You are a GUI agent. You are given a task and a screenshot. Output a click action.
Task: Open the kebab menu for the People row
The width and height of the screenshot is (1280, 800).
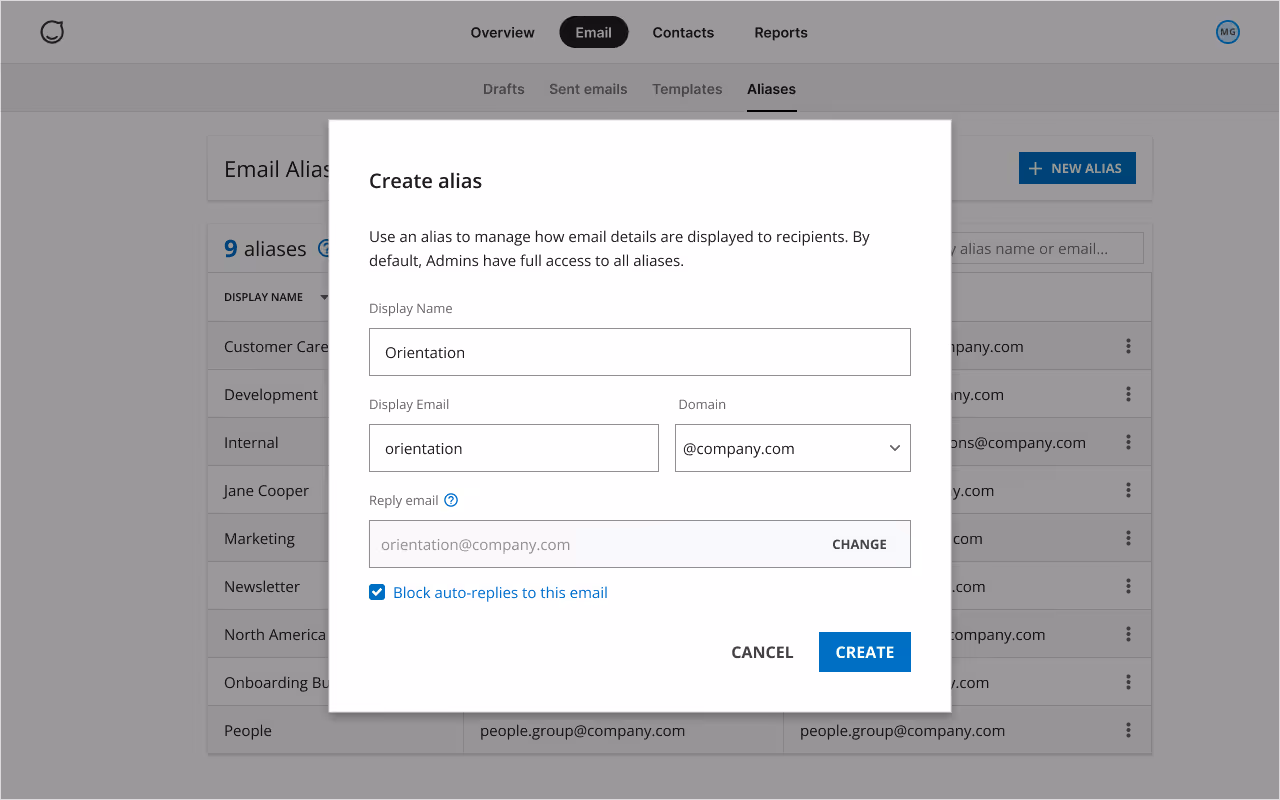coord(1128,730)
